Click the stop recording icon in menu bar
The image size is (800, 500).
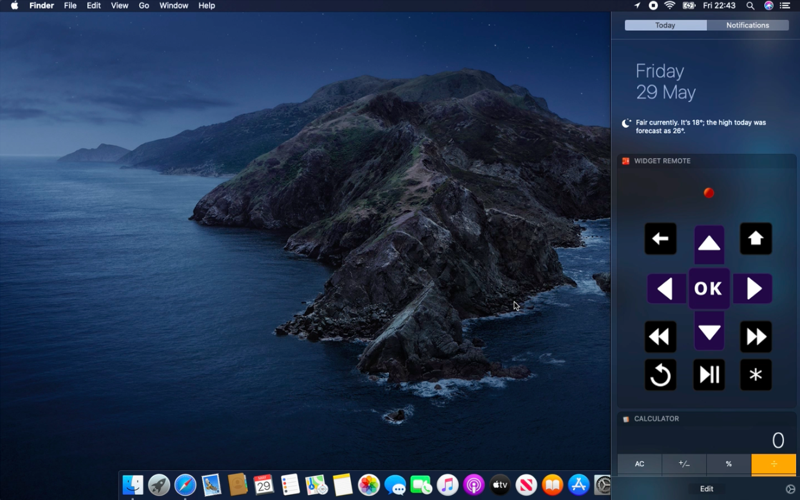pyautogui.click(x=653, y=6)
